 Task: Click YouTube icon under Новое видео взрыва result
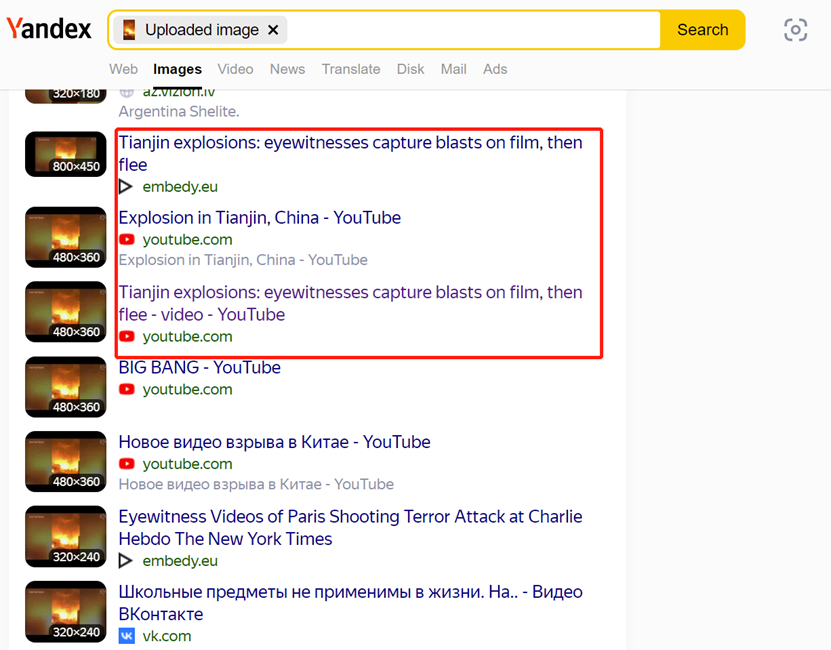(127, 464)
